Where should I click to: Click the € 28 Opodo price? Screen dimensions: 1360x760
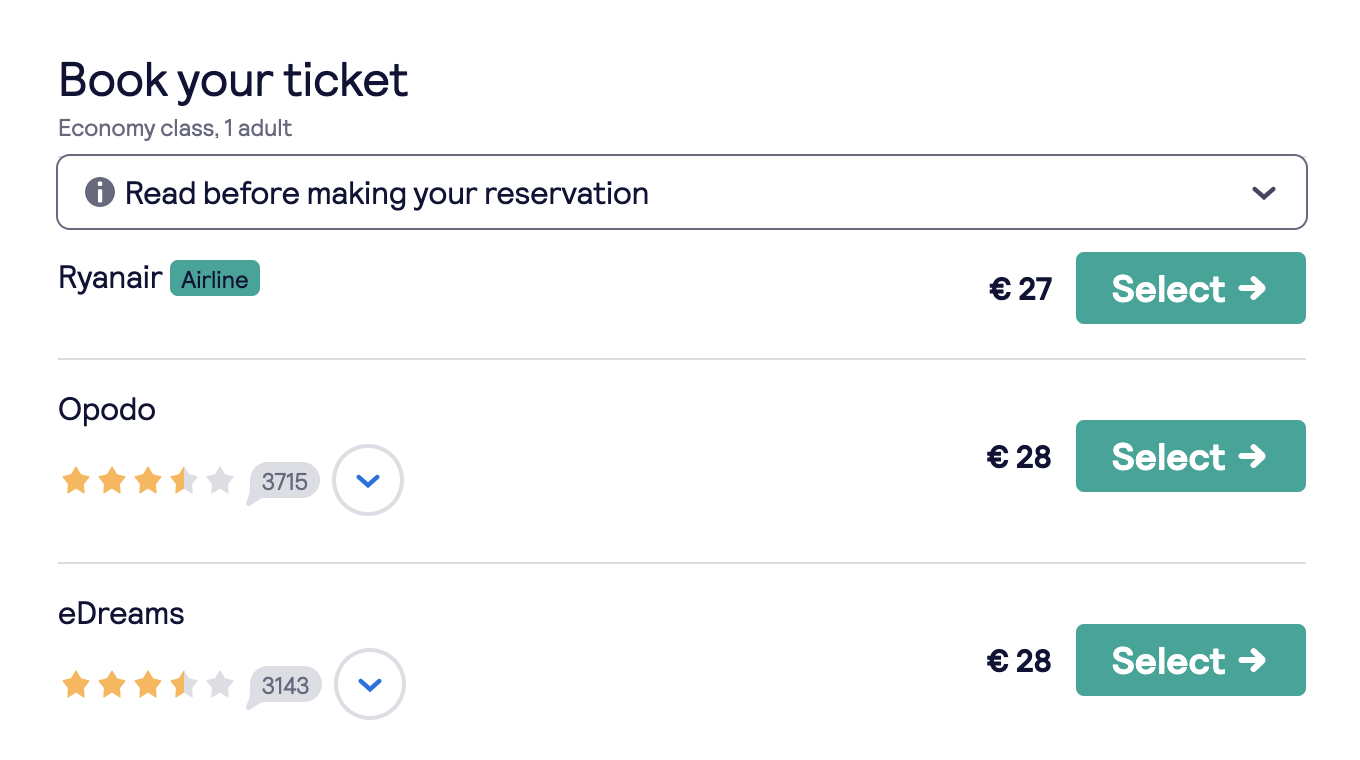click(x=1019, y=457)
